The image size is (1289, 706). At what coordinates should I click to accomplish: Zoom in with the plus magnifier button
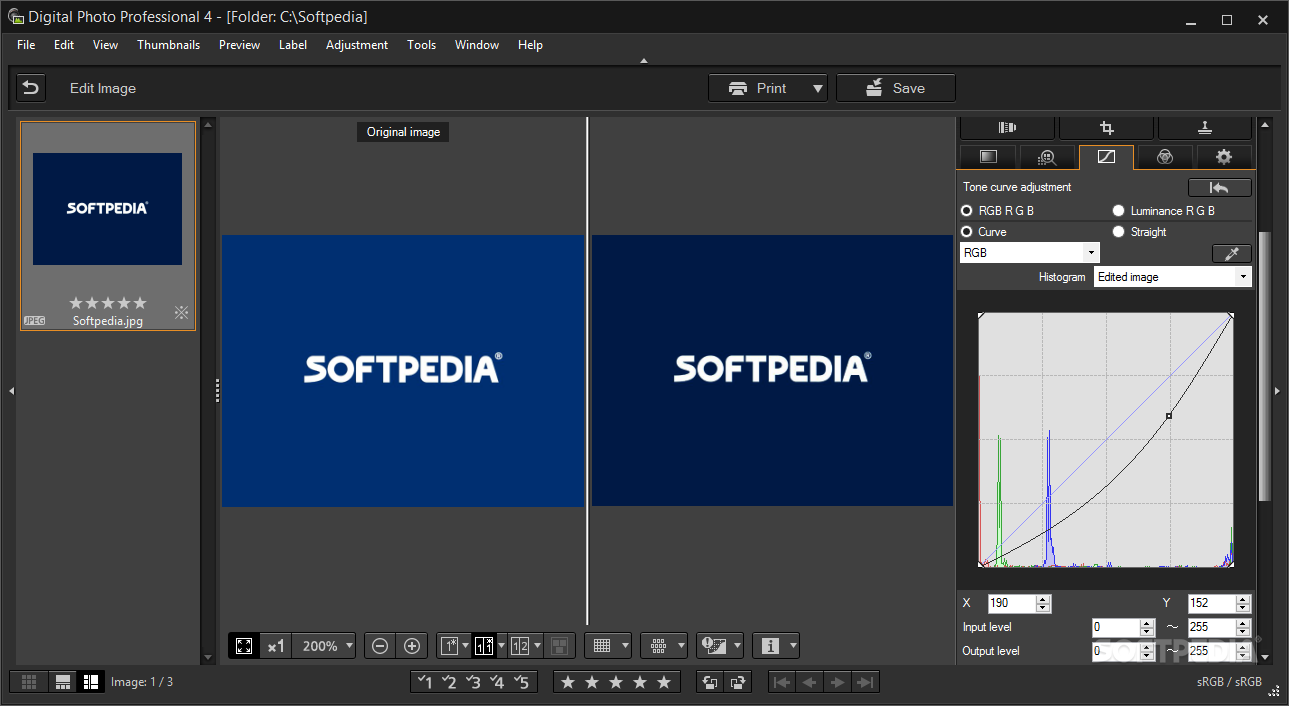(x=412, y=646)
